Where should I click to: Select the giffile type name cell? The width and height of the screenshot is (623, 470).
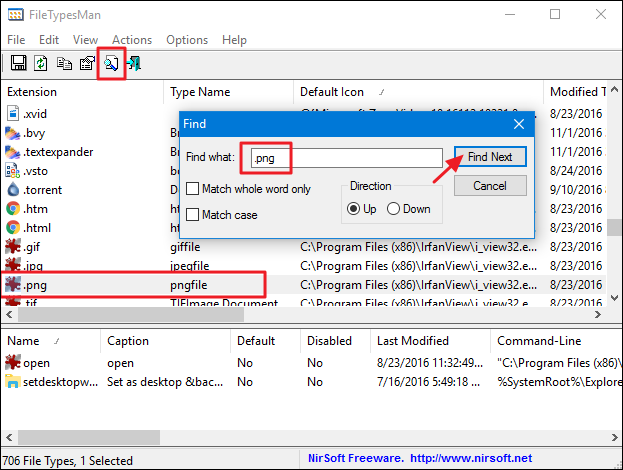click(185, 247)
